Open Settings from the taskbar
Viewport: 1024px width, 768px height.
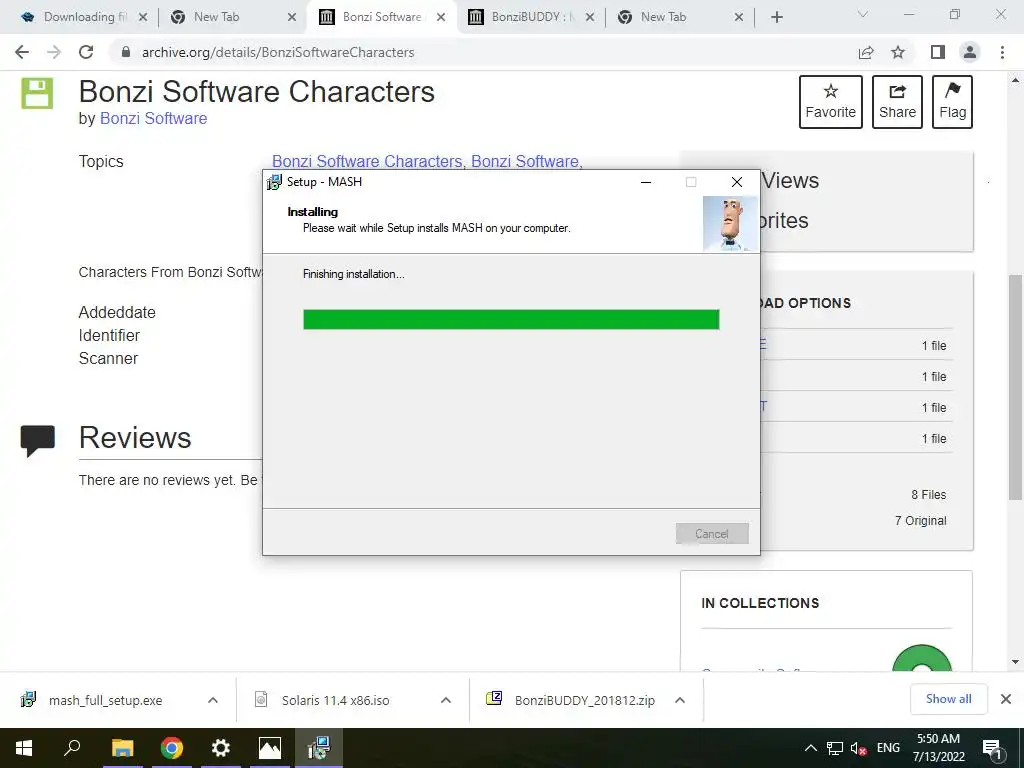pyautogui.click(x=221, y=748)
